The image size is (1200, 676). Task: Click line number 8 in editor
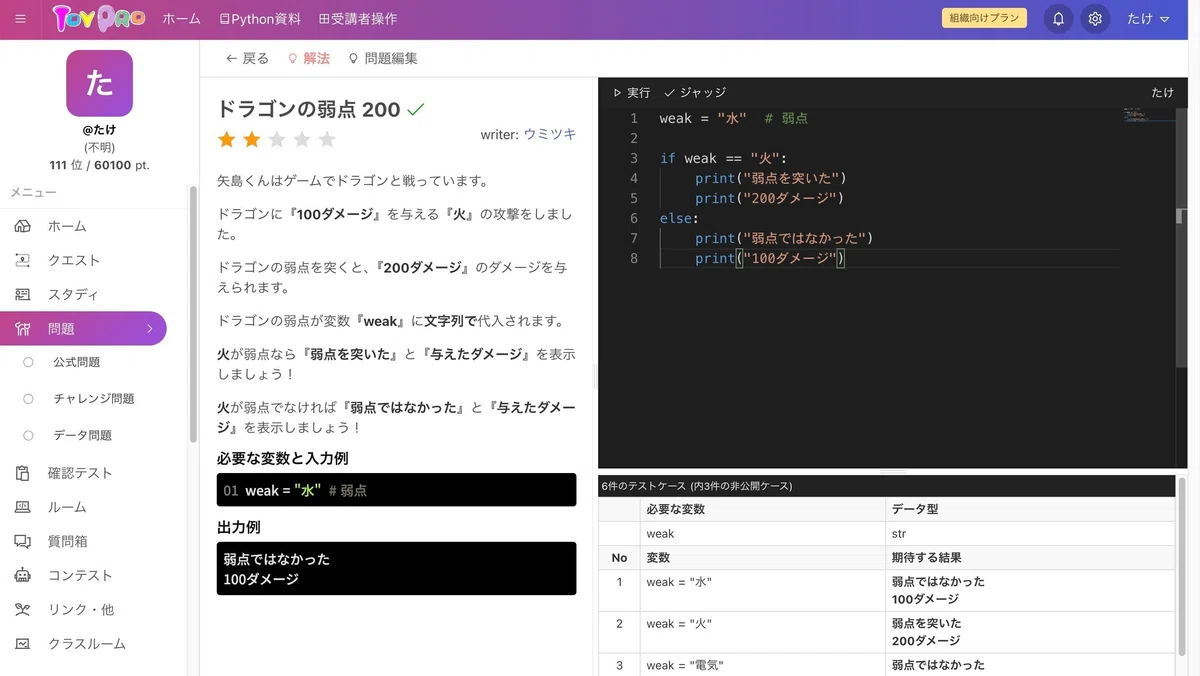tap(633, 258)
